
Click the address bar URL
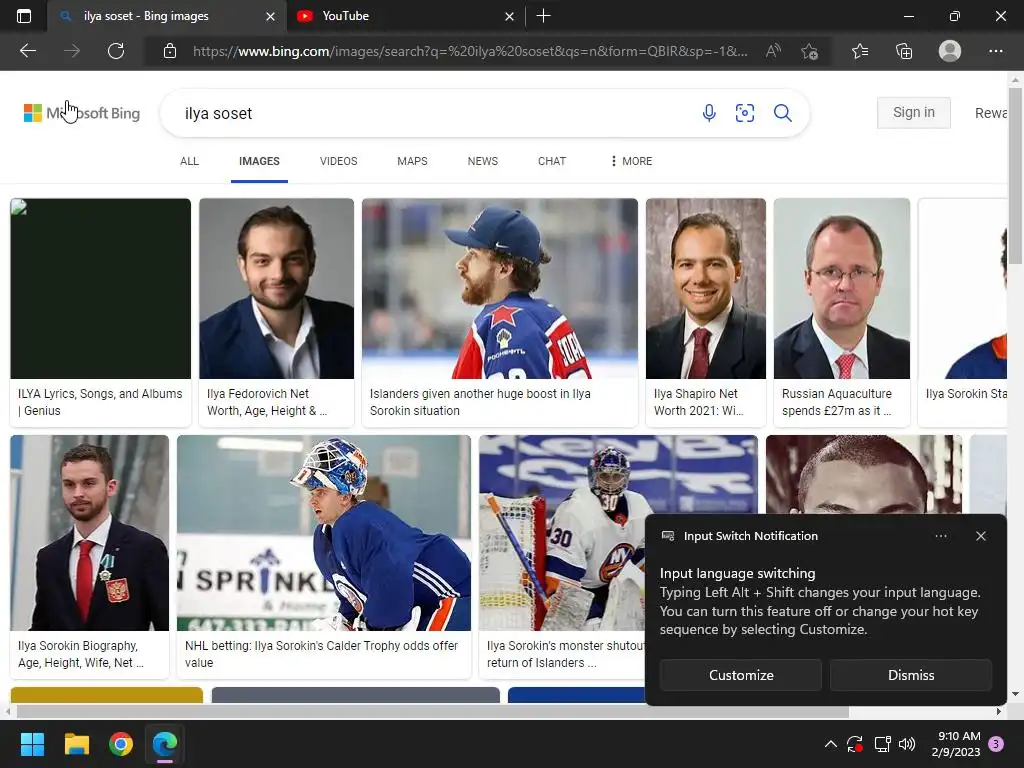click(x=470, y=51)
